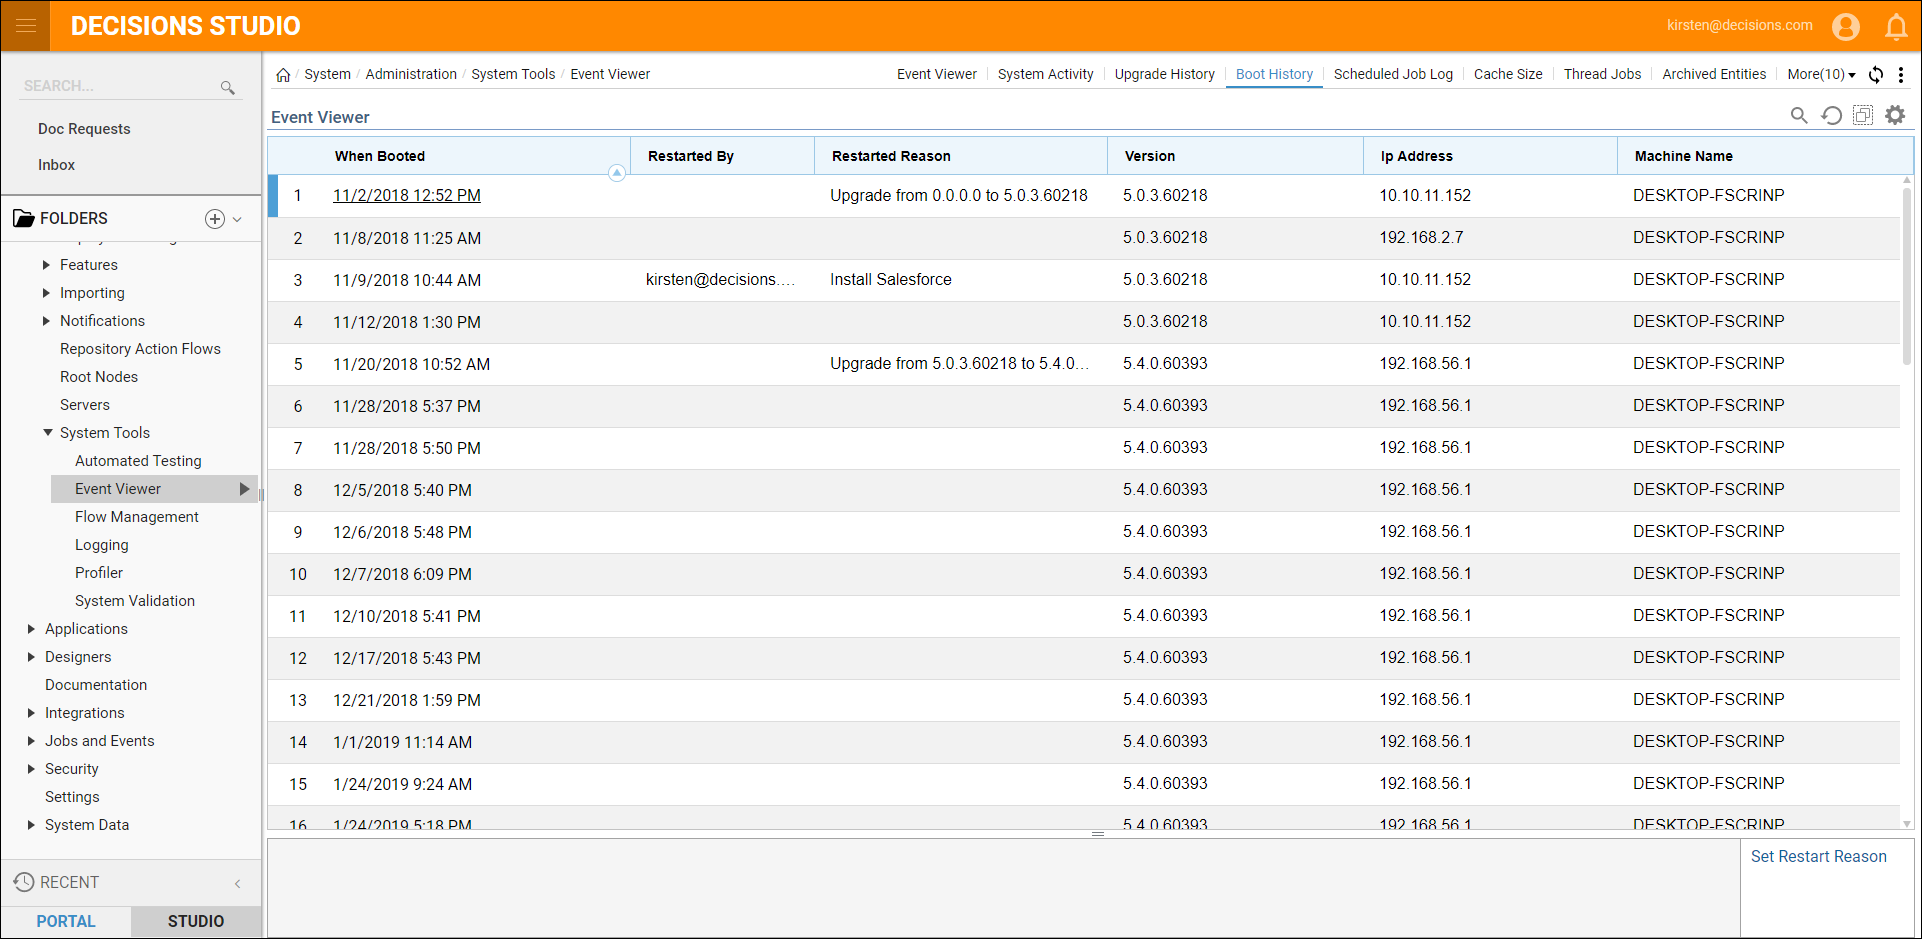This screenshot has width=1922, height=939.
Task: Collapse the System Tools tree node
Action: coord(47,433)
